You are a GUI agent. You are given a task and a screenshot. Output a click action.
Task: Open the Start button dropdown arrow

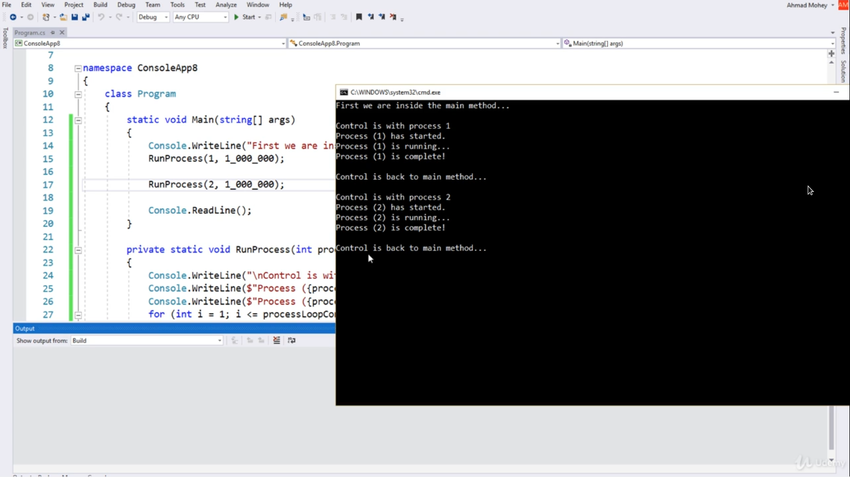click(259, 17)
